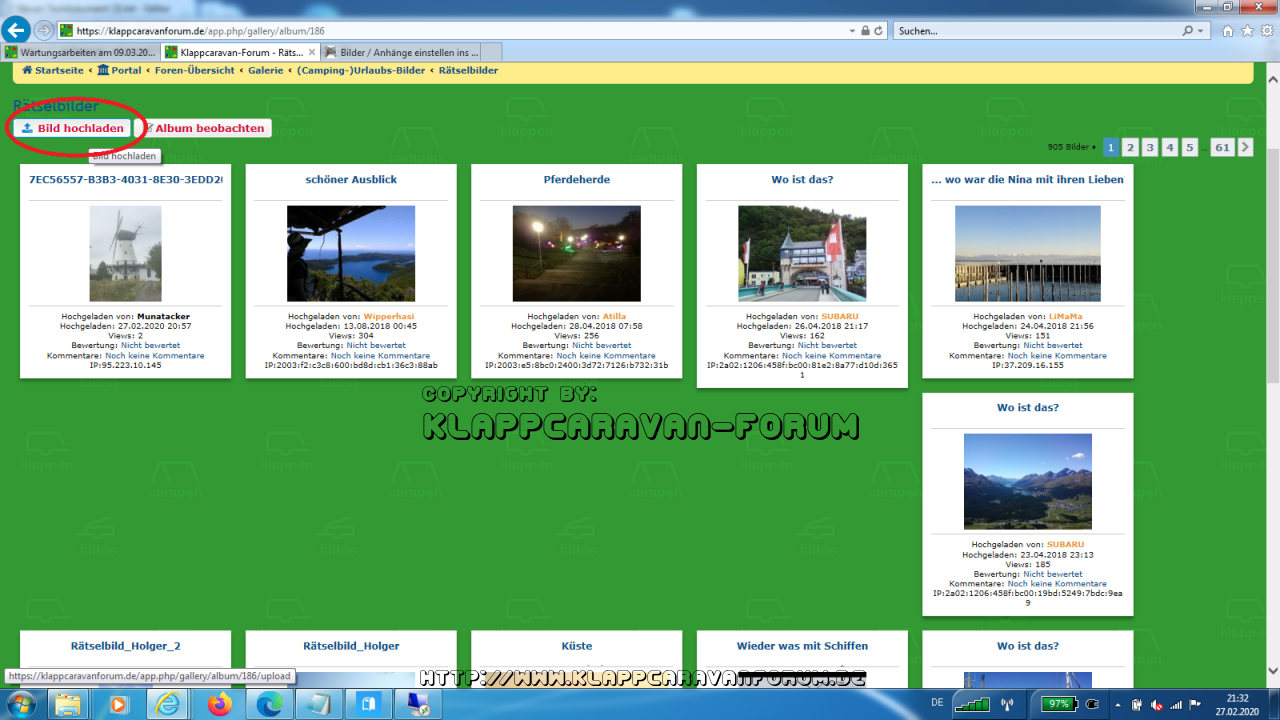Go to next gallery page arrow
This screenshot has width=1280, height=720.
click(x=1245, y=147)
